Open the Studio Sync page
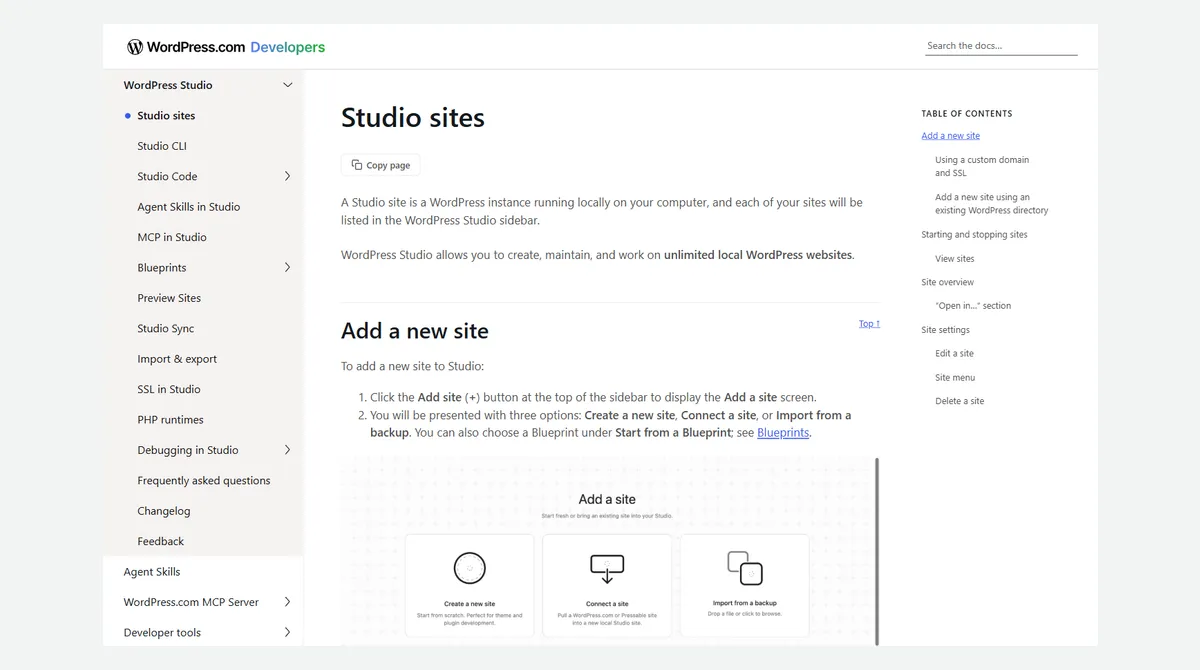 (x=166, y=328)
